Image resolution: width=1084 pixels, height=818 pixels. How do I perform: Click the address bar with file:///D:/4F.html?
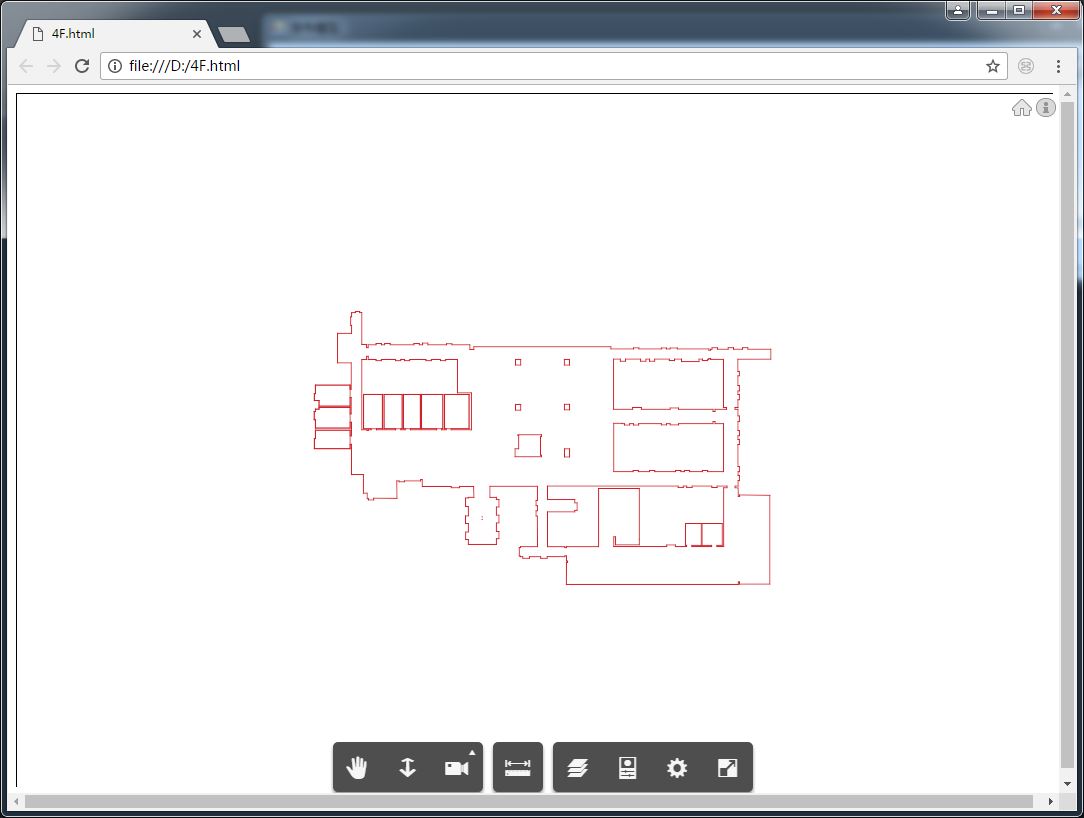[553, 66]
